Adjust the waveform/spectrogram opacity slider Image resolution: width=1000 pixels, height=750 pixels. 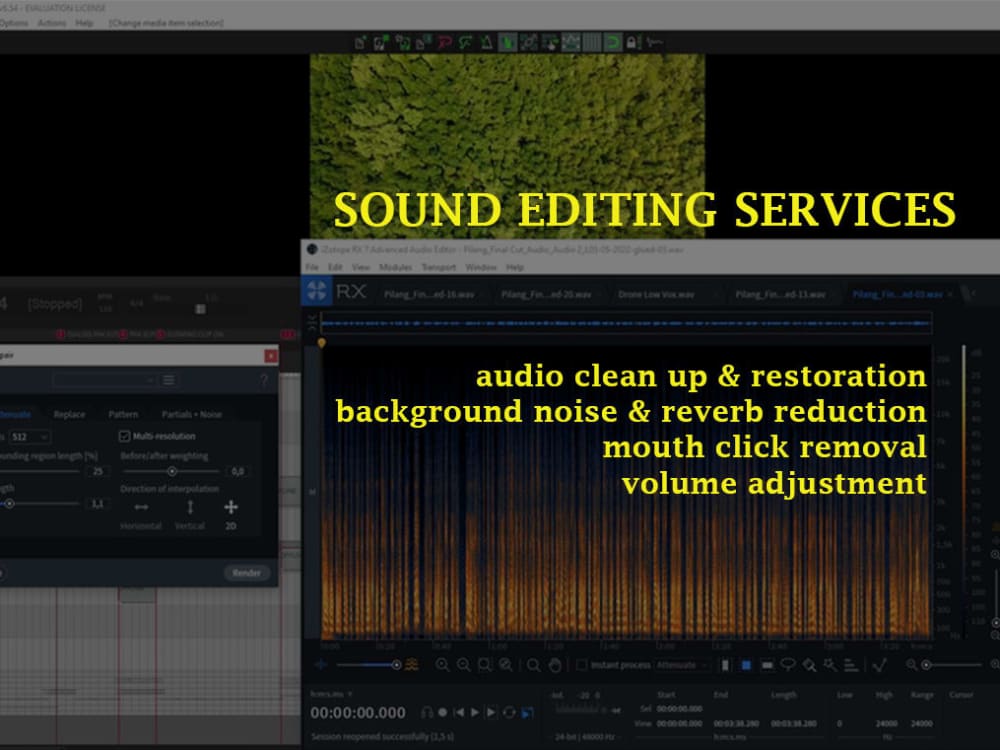point(369,665)
